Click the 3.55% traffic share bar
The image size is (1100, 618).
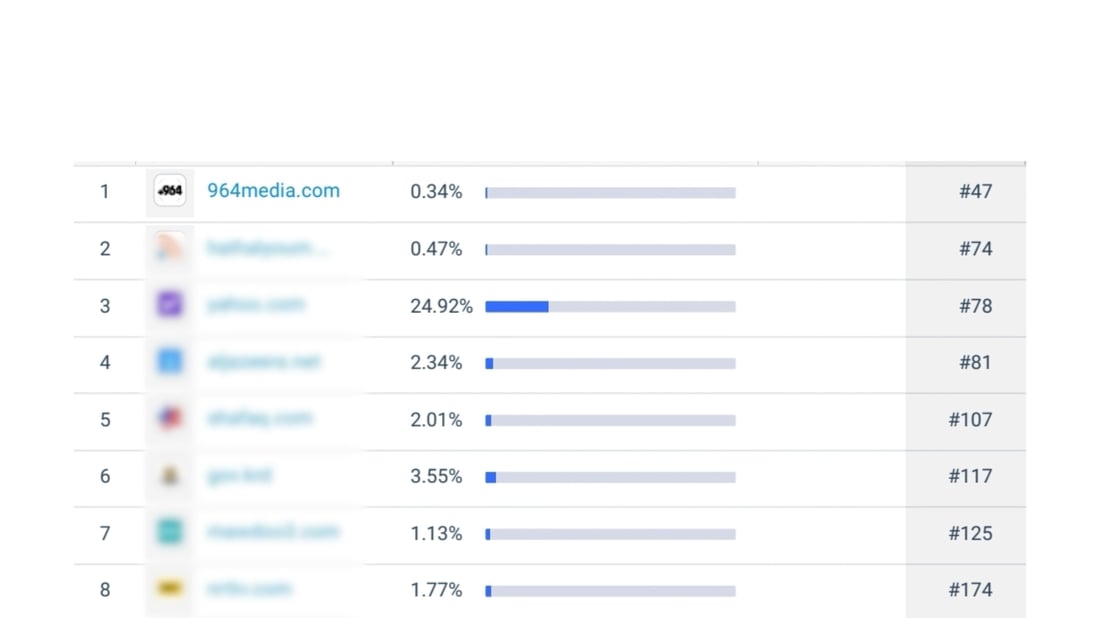click(x=610, y=477)
